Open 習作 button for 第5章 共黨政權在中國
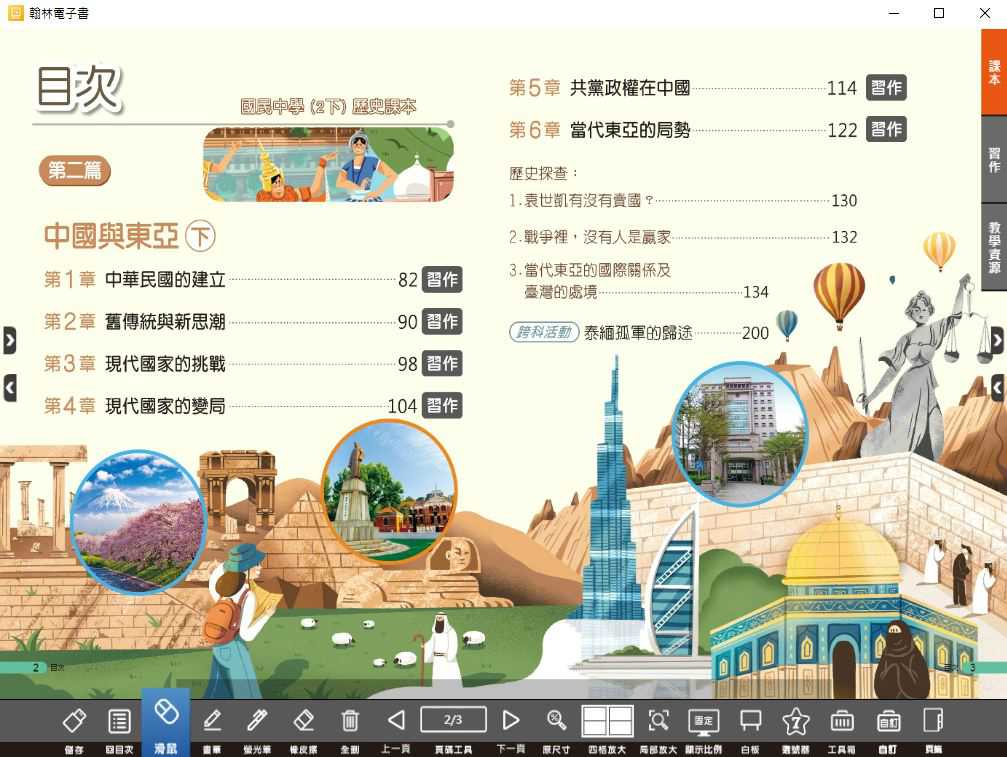 pos(886,87)
